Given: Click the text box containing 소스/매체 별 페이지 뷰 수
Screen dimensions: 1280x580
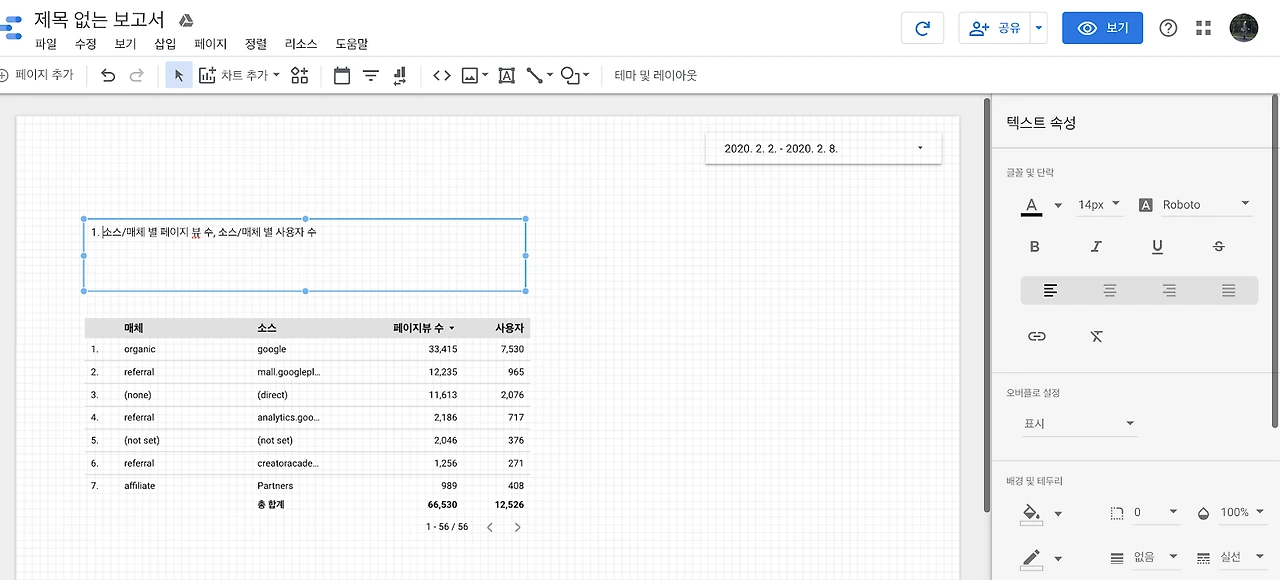Looking at the screenshot, I should 305,255.
